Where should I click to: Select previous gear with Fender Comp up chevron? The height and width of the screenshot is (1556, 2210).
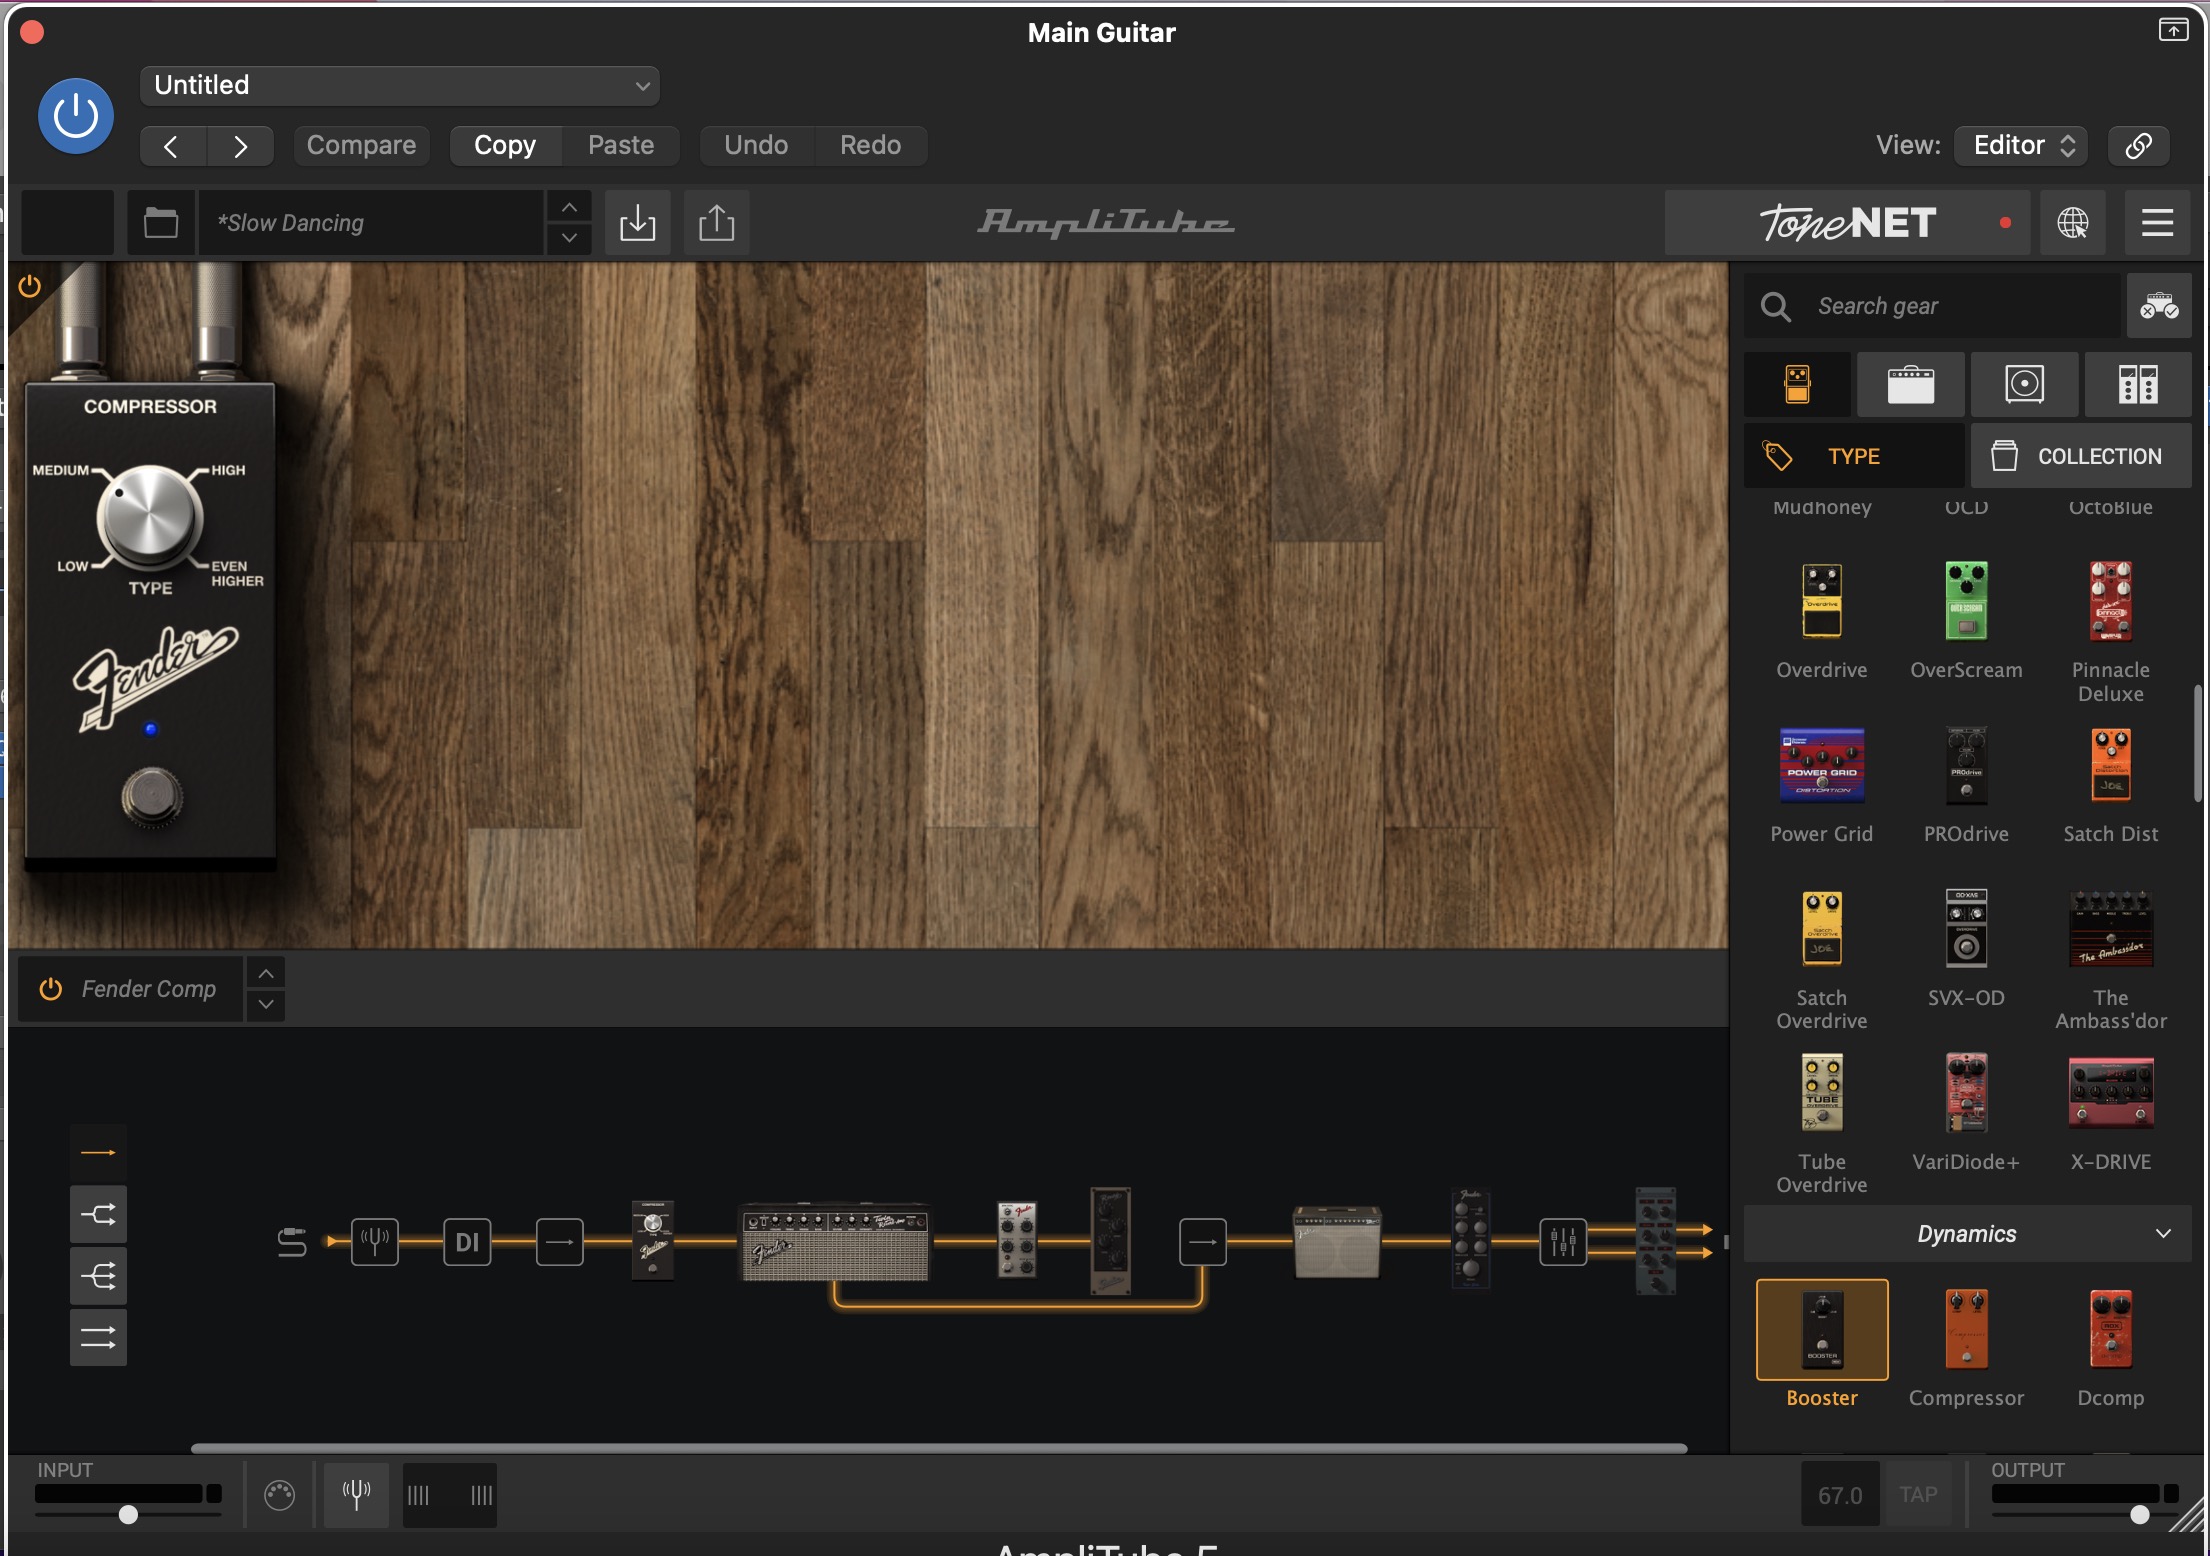pyautogui.click(x=266, y=973)
